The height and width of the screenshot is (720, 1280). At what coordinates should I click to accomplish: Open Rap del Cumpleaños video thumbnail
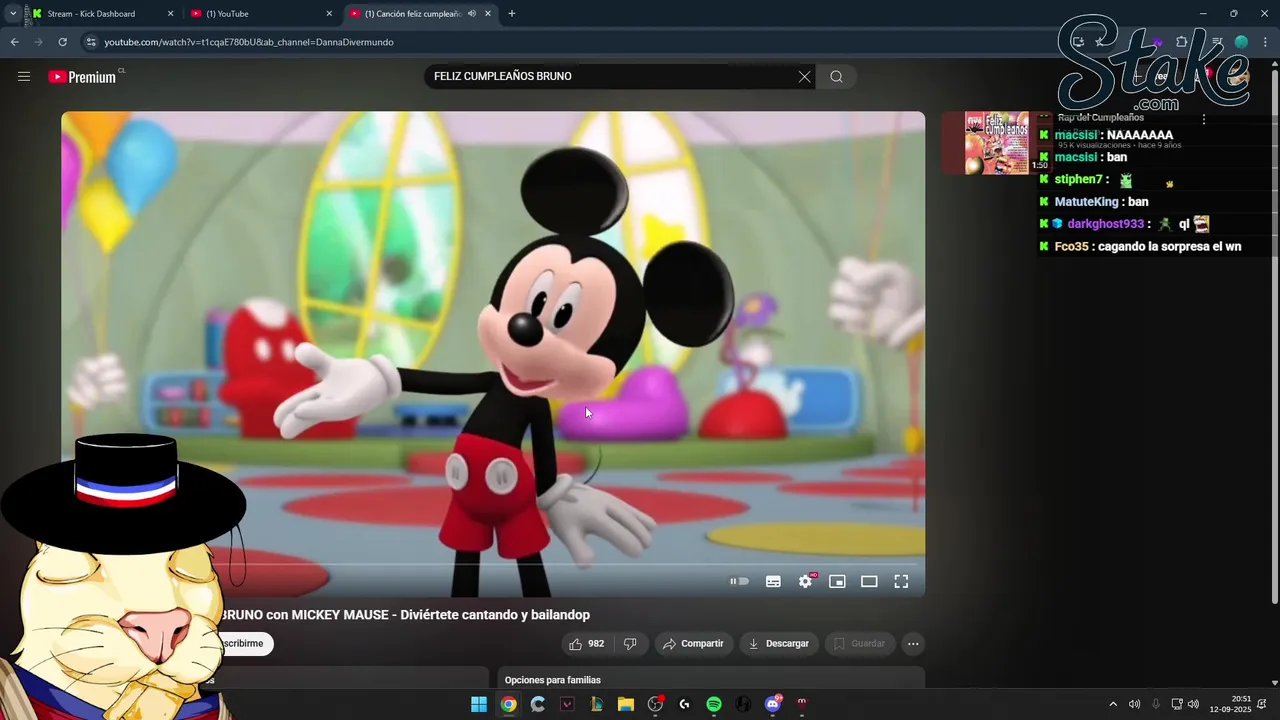pyautogui.click(x=996, y=143)
